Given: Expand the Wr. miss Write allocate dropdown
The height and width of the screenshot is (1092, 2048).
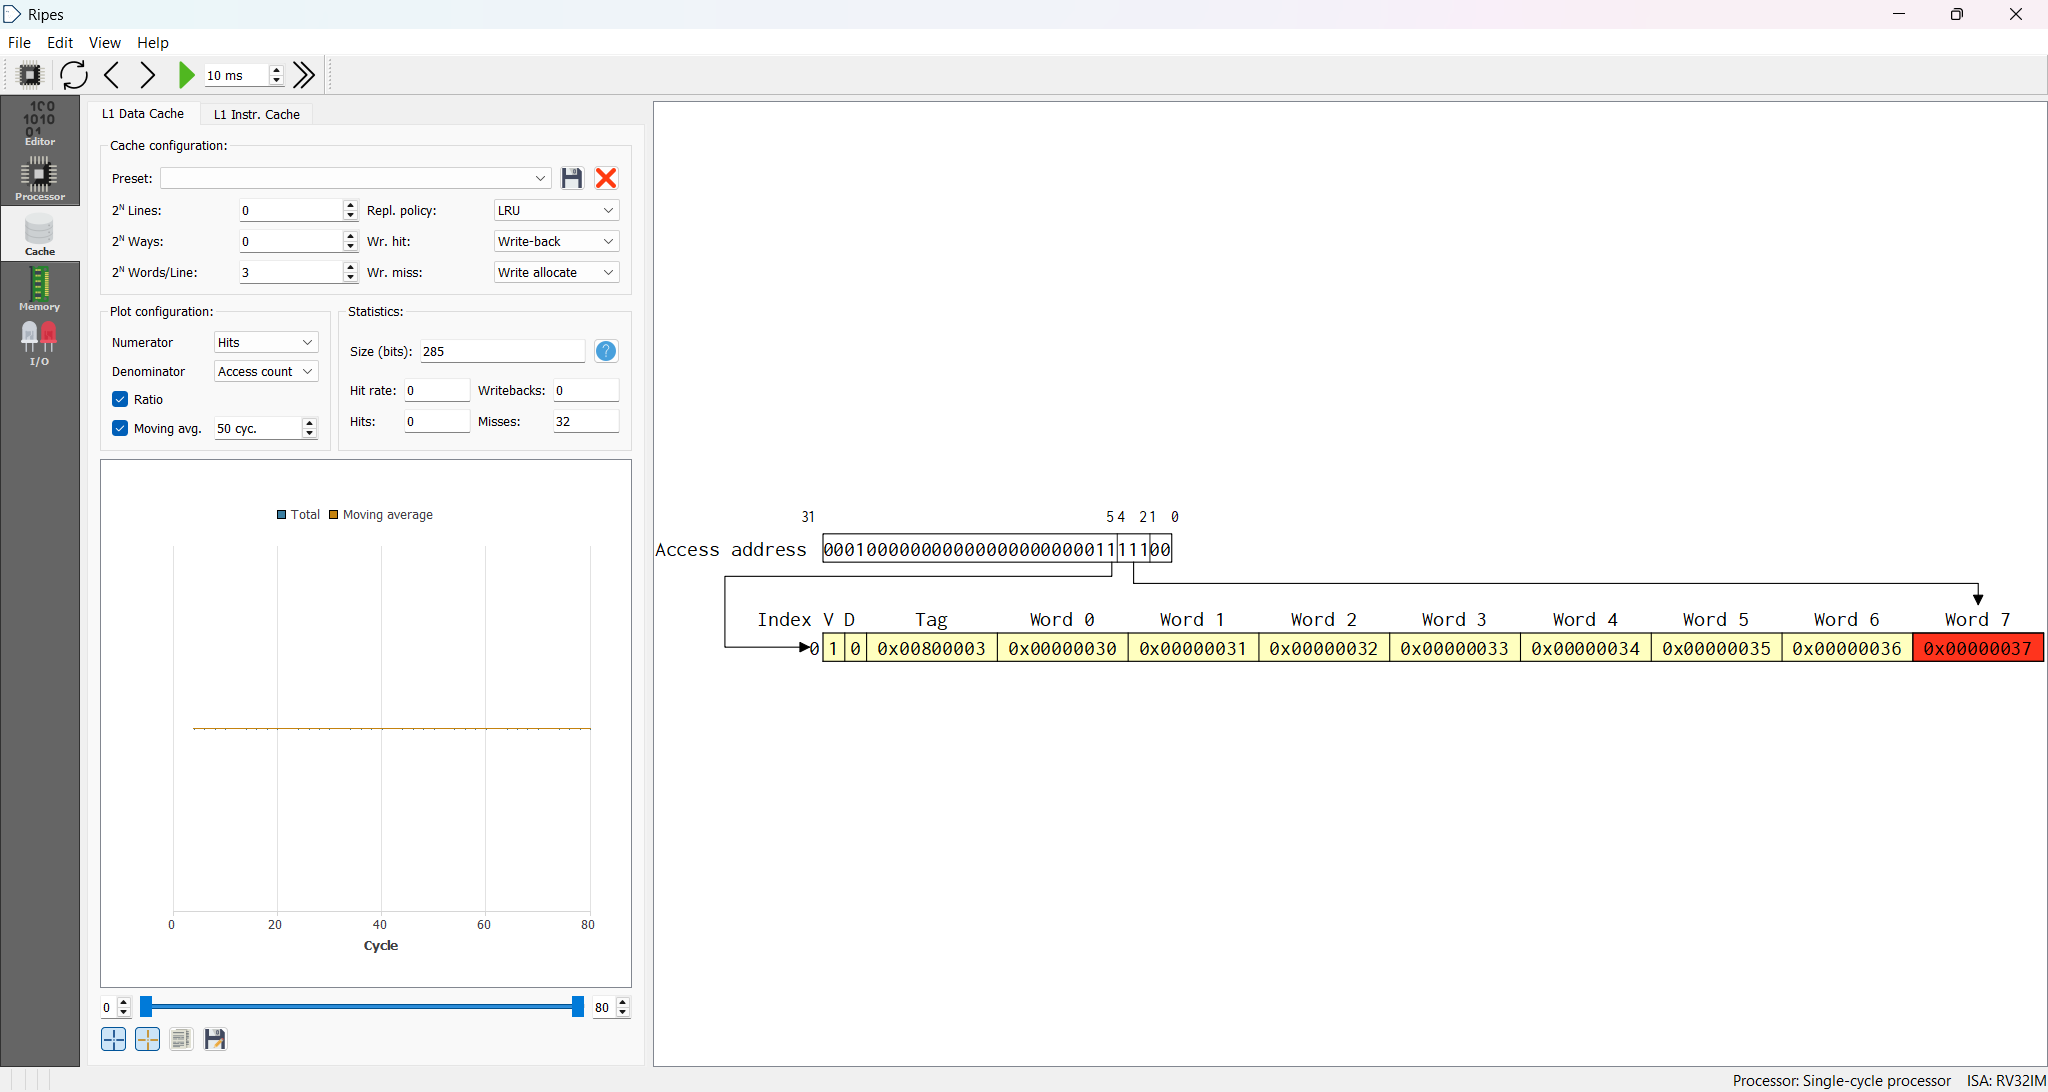Looking at the screenshot, I should coord(556,272).
